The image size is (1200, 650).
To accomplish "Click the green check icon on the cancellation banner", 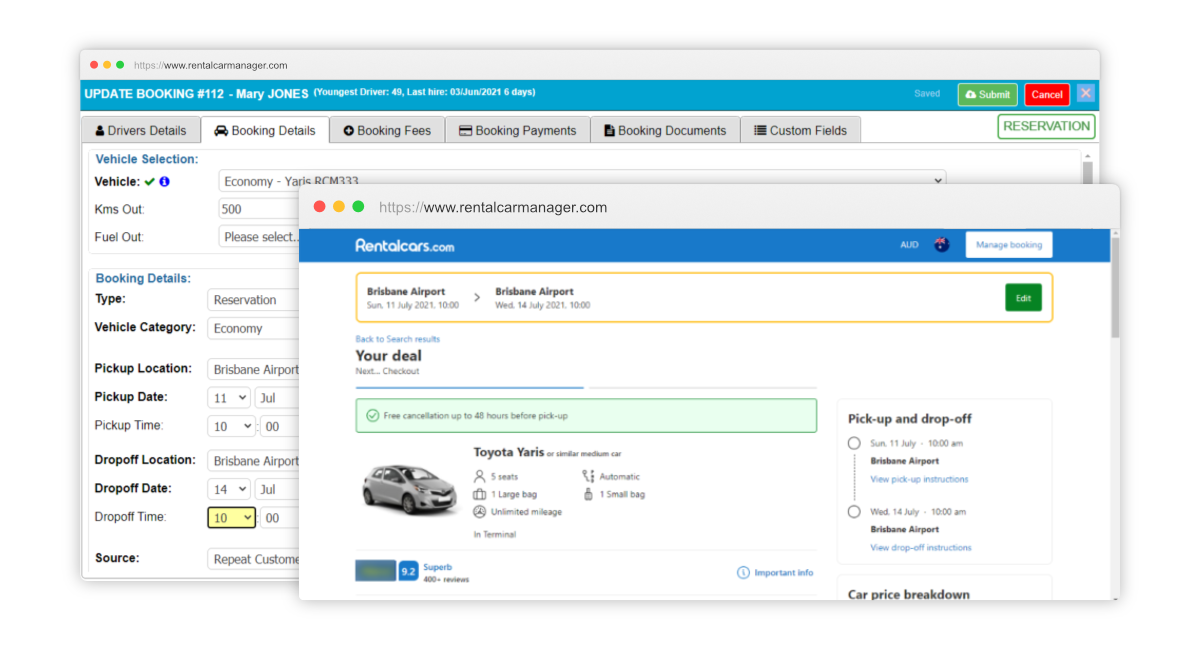I will pyautogui.click(x=370, y=415).
